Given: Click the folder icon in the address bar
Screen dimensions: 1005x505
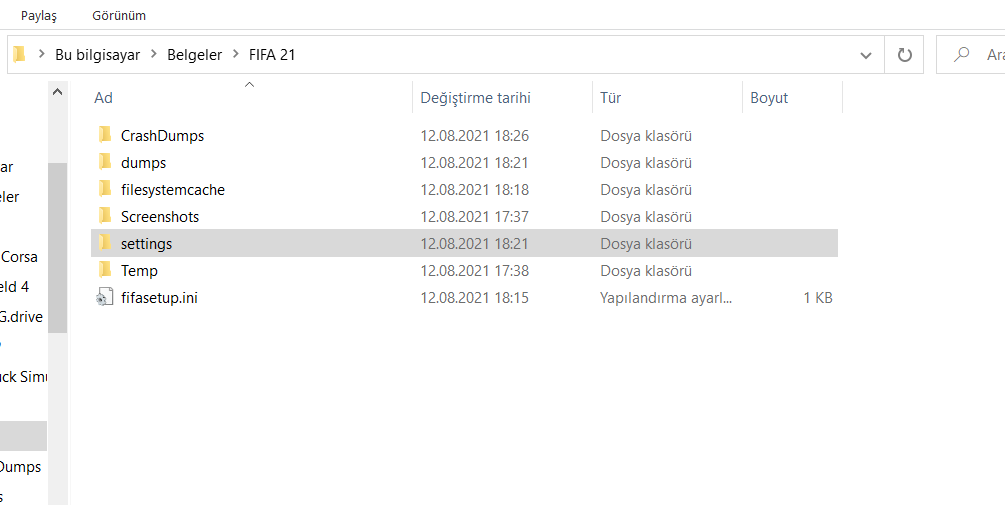Looking at the screenshot, I should (x=19, y=54).
